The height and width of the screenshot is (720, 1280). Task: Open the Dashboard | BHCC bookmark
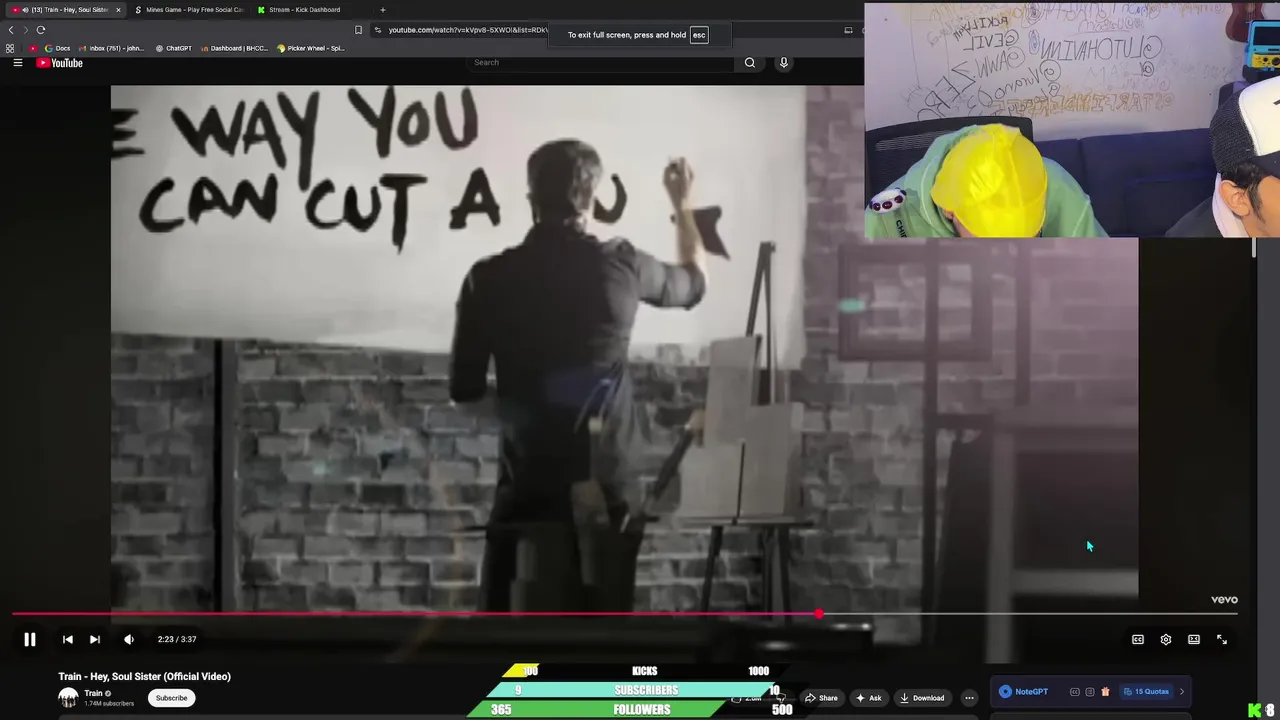pos(234,48)
